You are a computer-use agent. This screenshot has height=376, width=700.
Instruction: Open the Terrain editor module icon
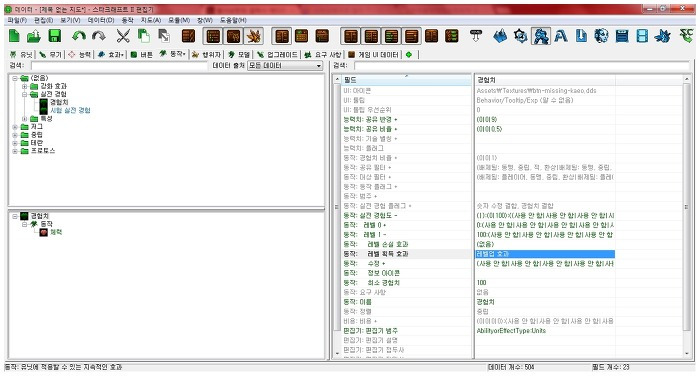pyautogui.click(x=500, y=36)
